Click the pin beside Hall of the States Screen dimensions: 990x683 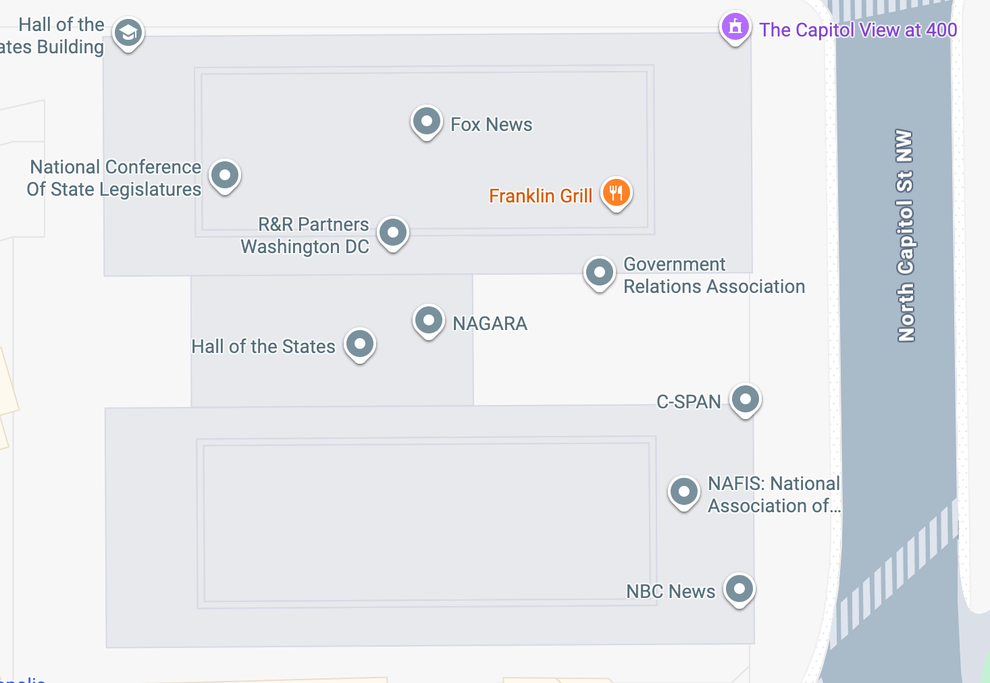(360, 345)
